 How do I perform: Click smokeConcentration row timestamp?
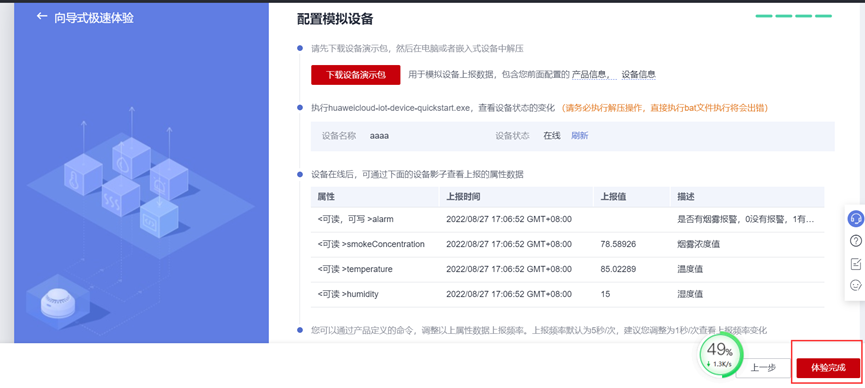coord(509,244)
